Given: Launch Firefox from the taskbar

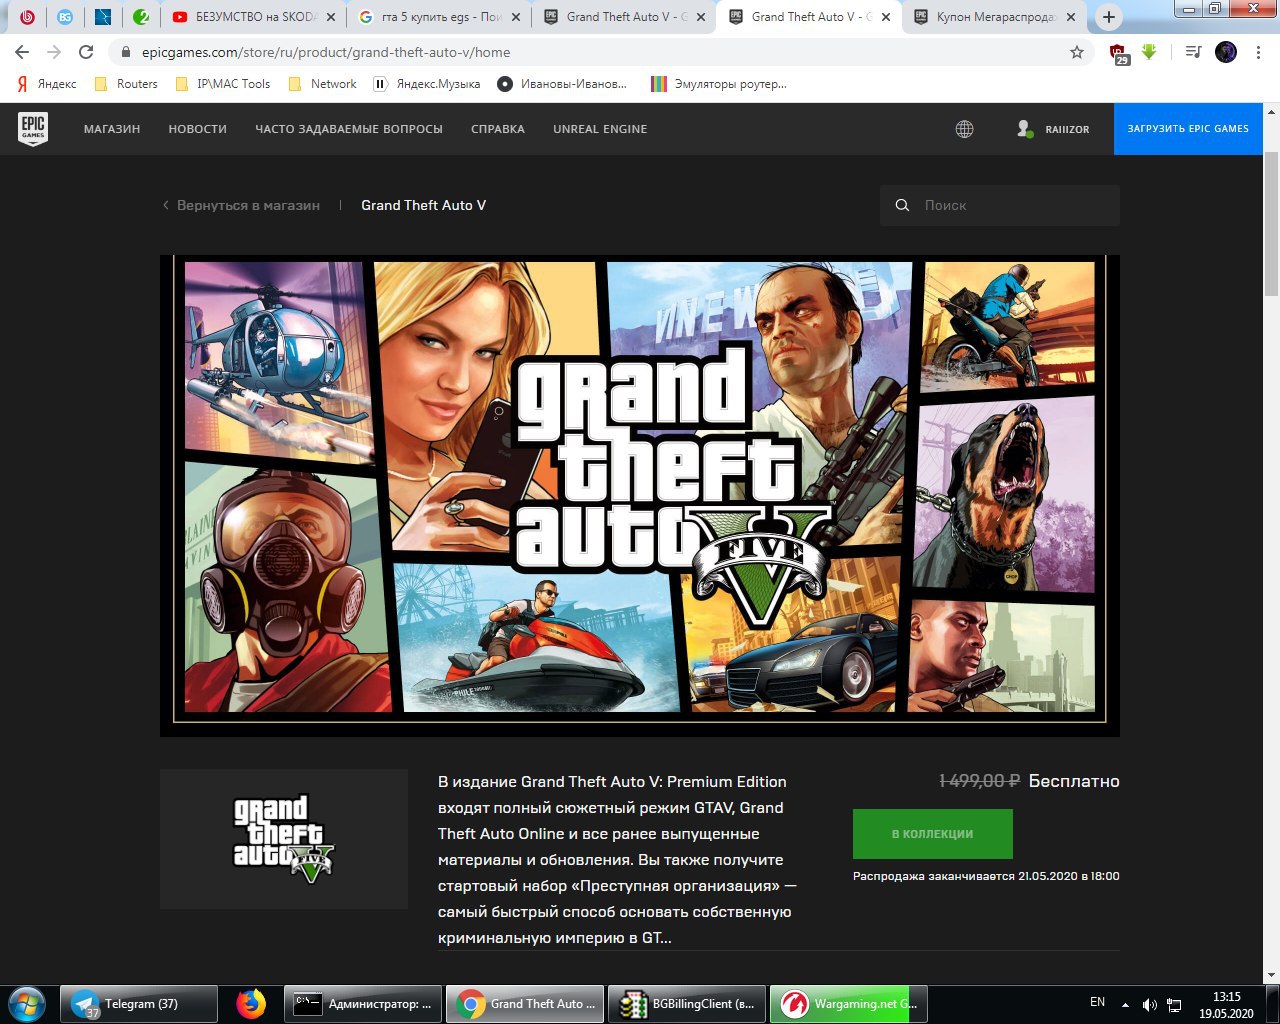Looking at the screenshot, I should (x=251, y=1004).
